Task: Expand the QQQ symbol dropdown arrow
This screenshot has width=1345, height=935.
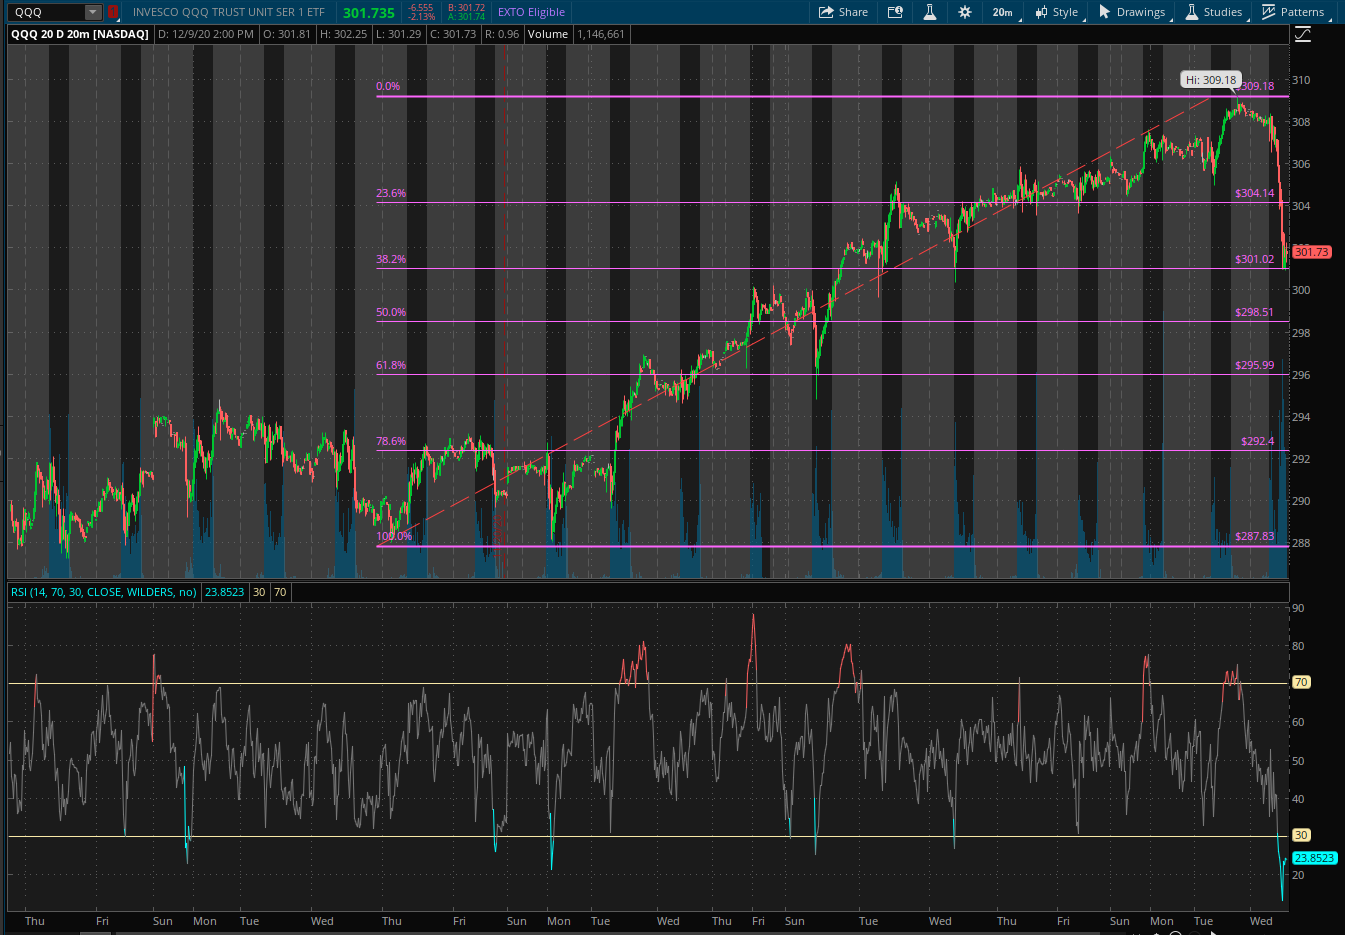Action: pos(93,12)
